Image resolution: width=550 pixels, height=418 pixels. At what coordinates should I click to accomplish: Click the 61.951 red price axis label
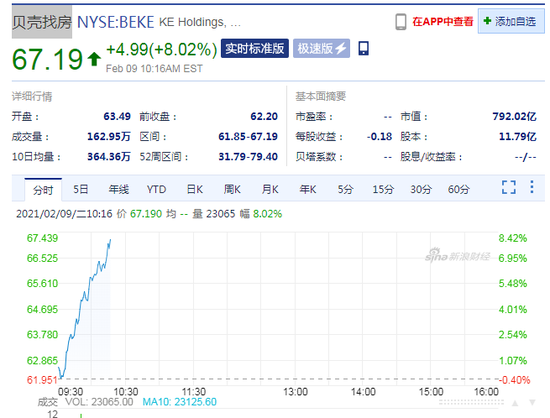pyautogui.click(x=42, y=380)
